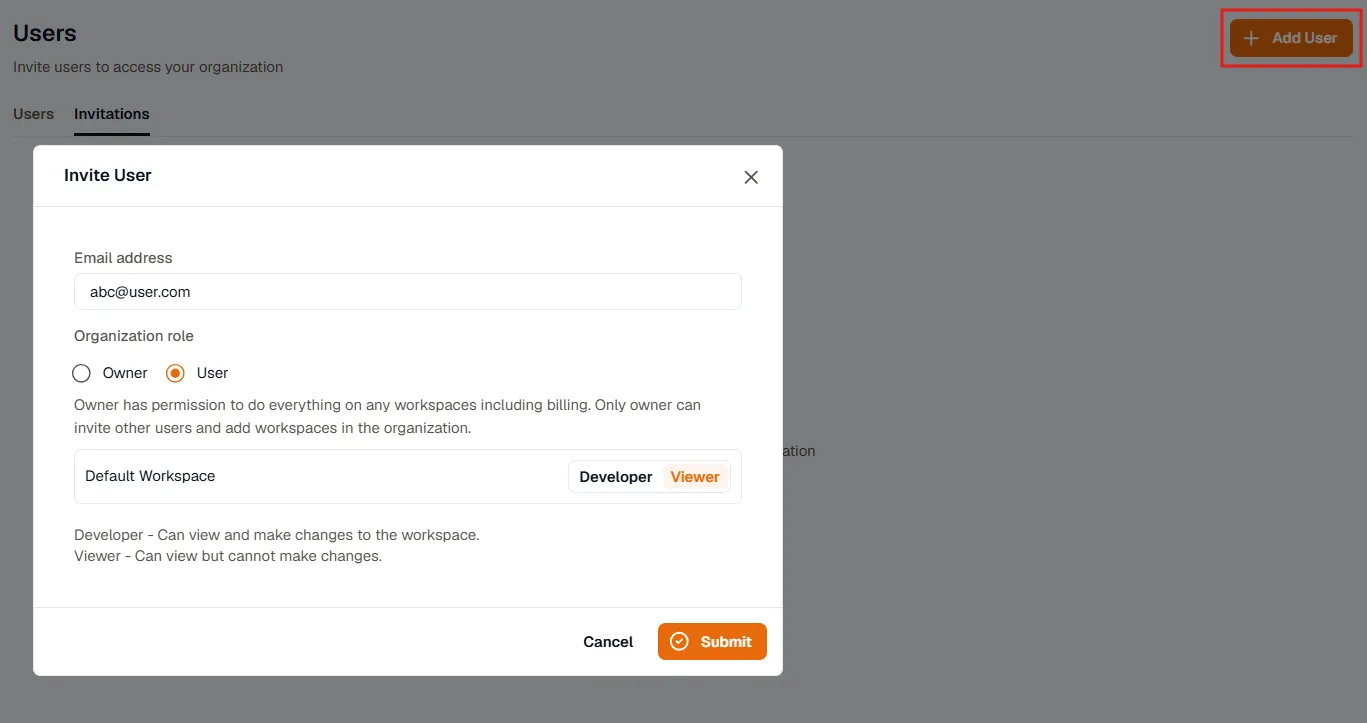Cancel the Invite User dialog
This screenshot has height=723, width=1367.
(x=608, y=642)
